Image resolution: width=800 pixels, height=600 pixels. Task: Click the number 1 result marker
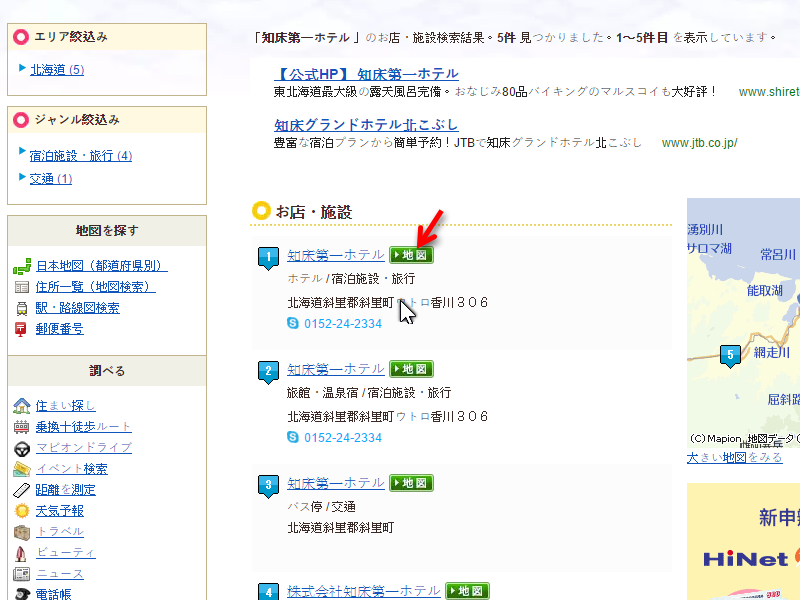[x=268, y=258]
